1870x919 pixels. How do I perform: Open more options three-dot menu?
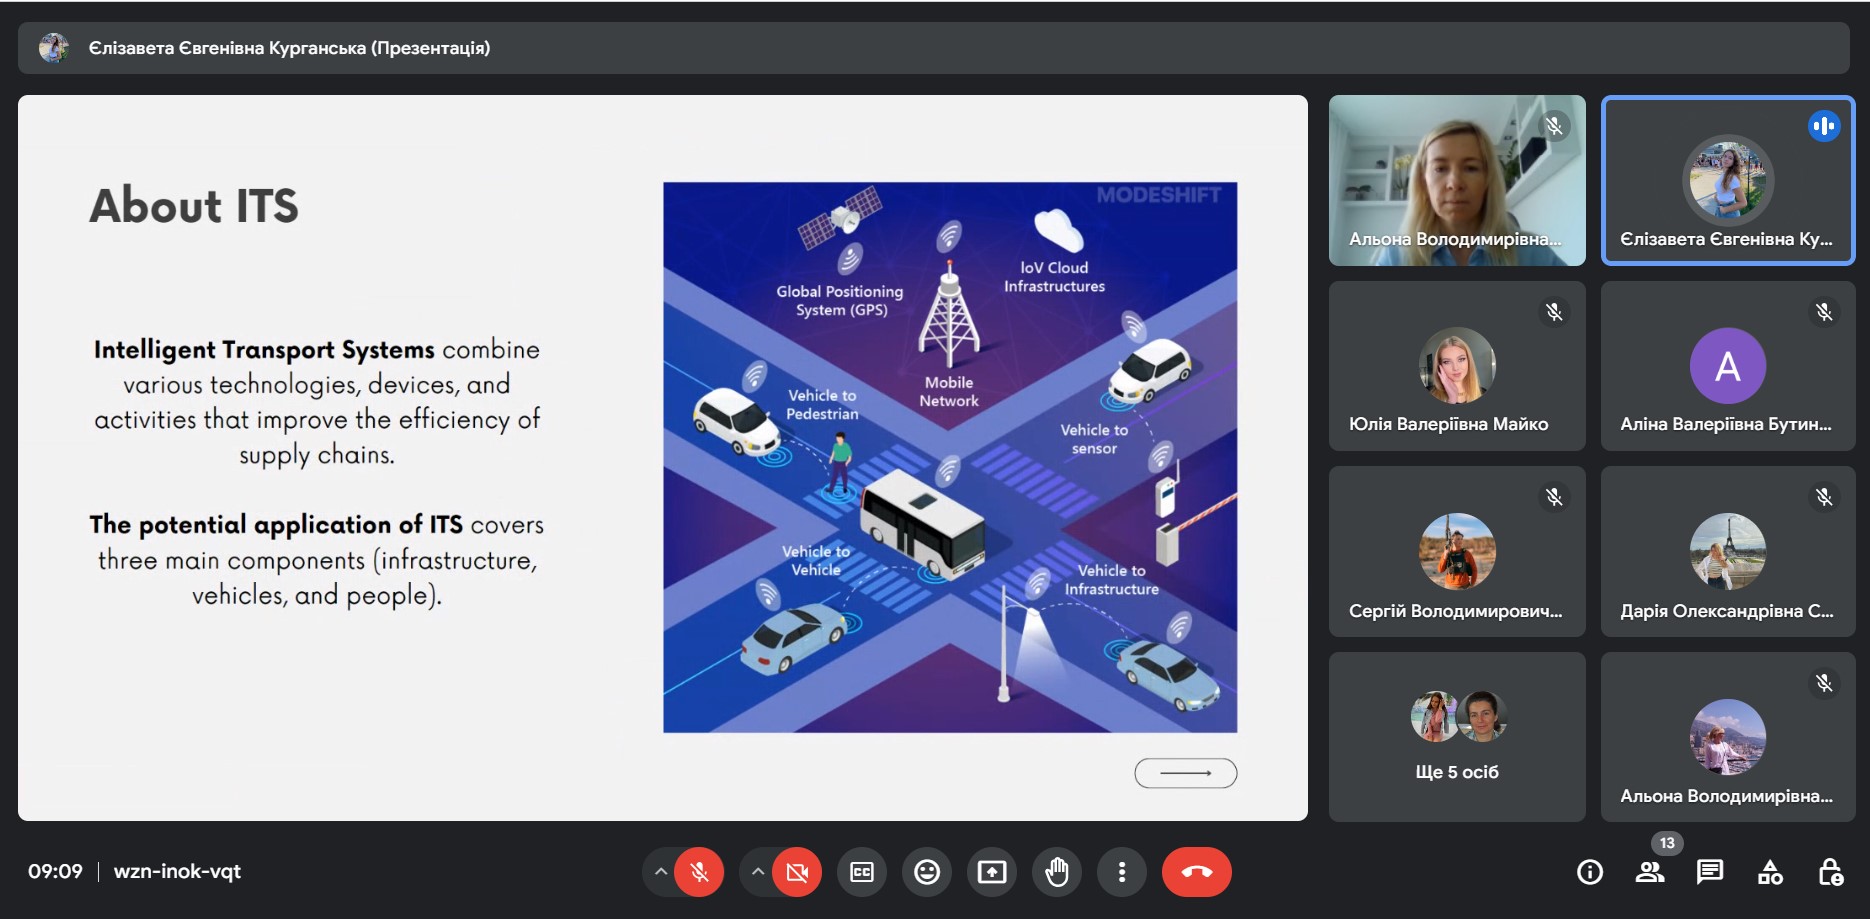click(x=1122, y=872)
